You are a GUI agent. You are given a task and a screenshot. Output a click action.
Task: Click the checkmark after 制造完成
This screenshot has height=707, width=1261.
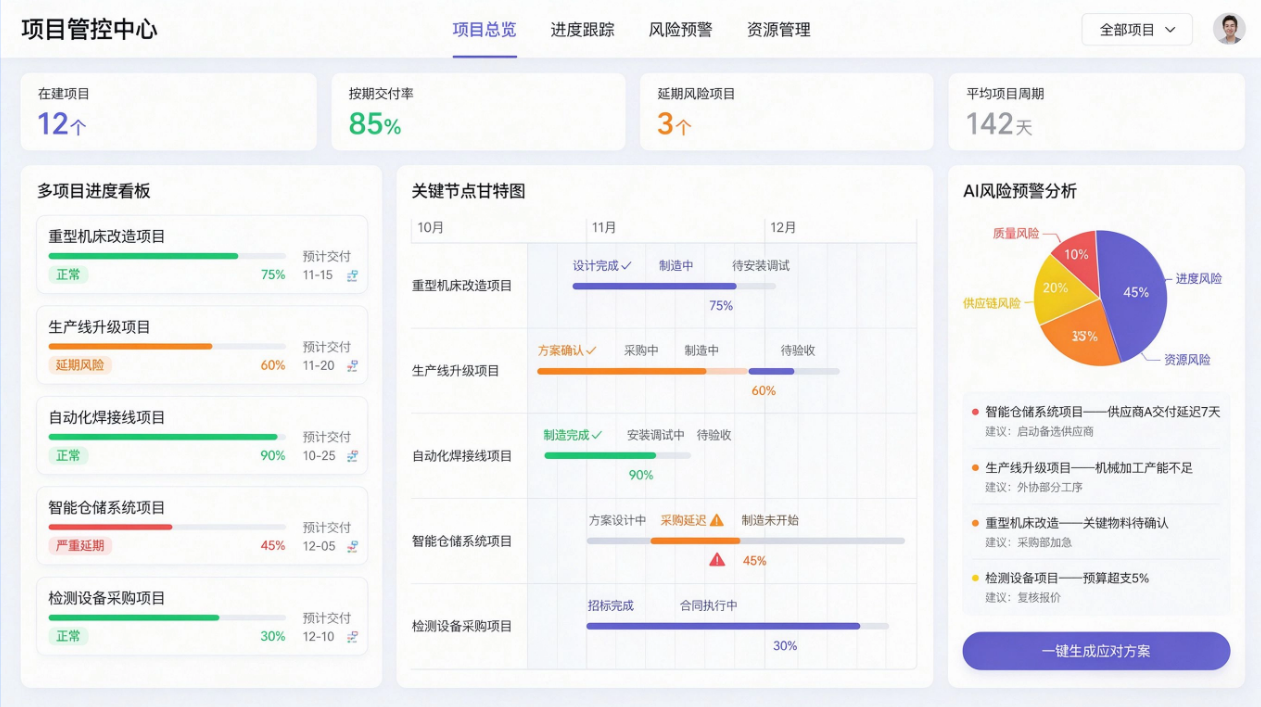pyautogui.click(x=597, y=435)
